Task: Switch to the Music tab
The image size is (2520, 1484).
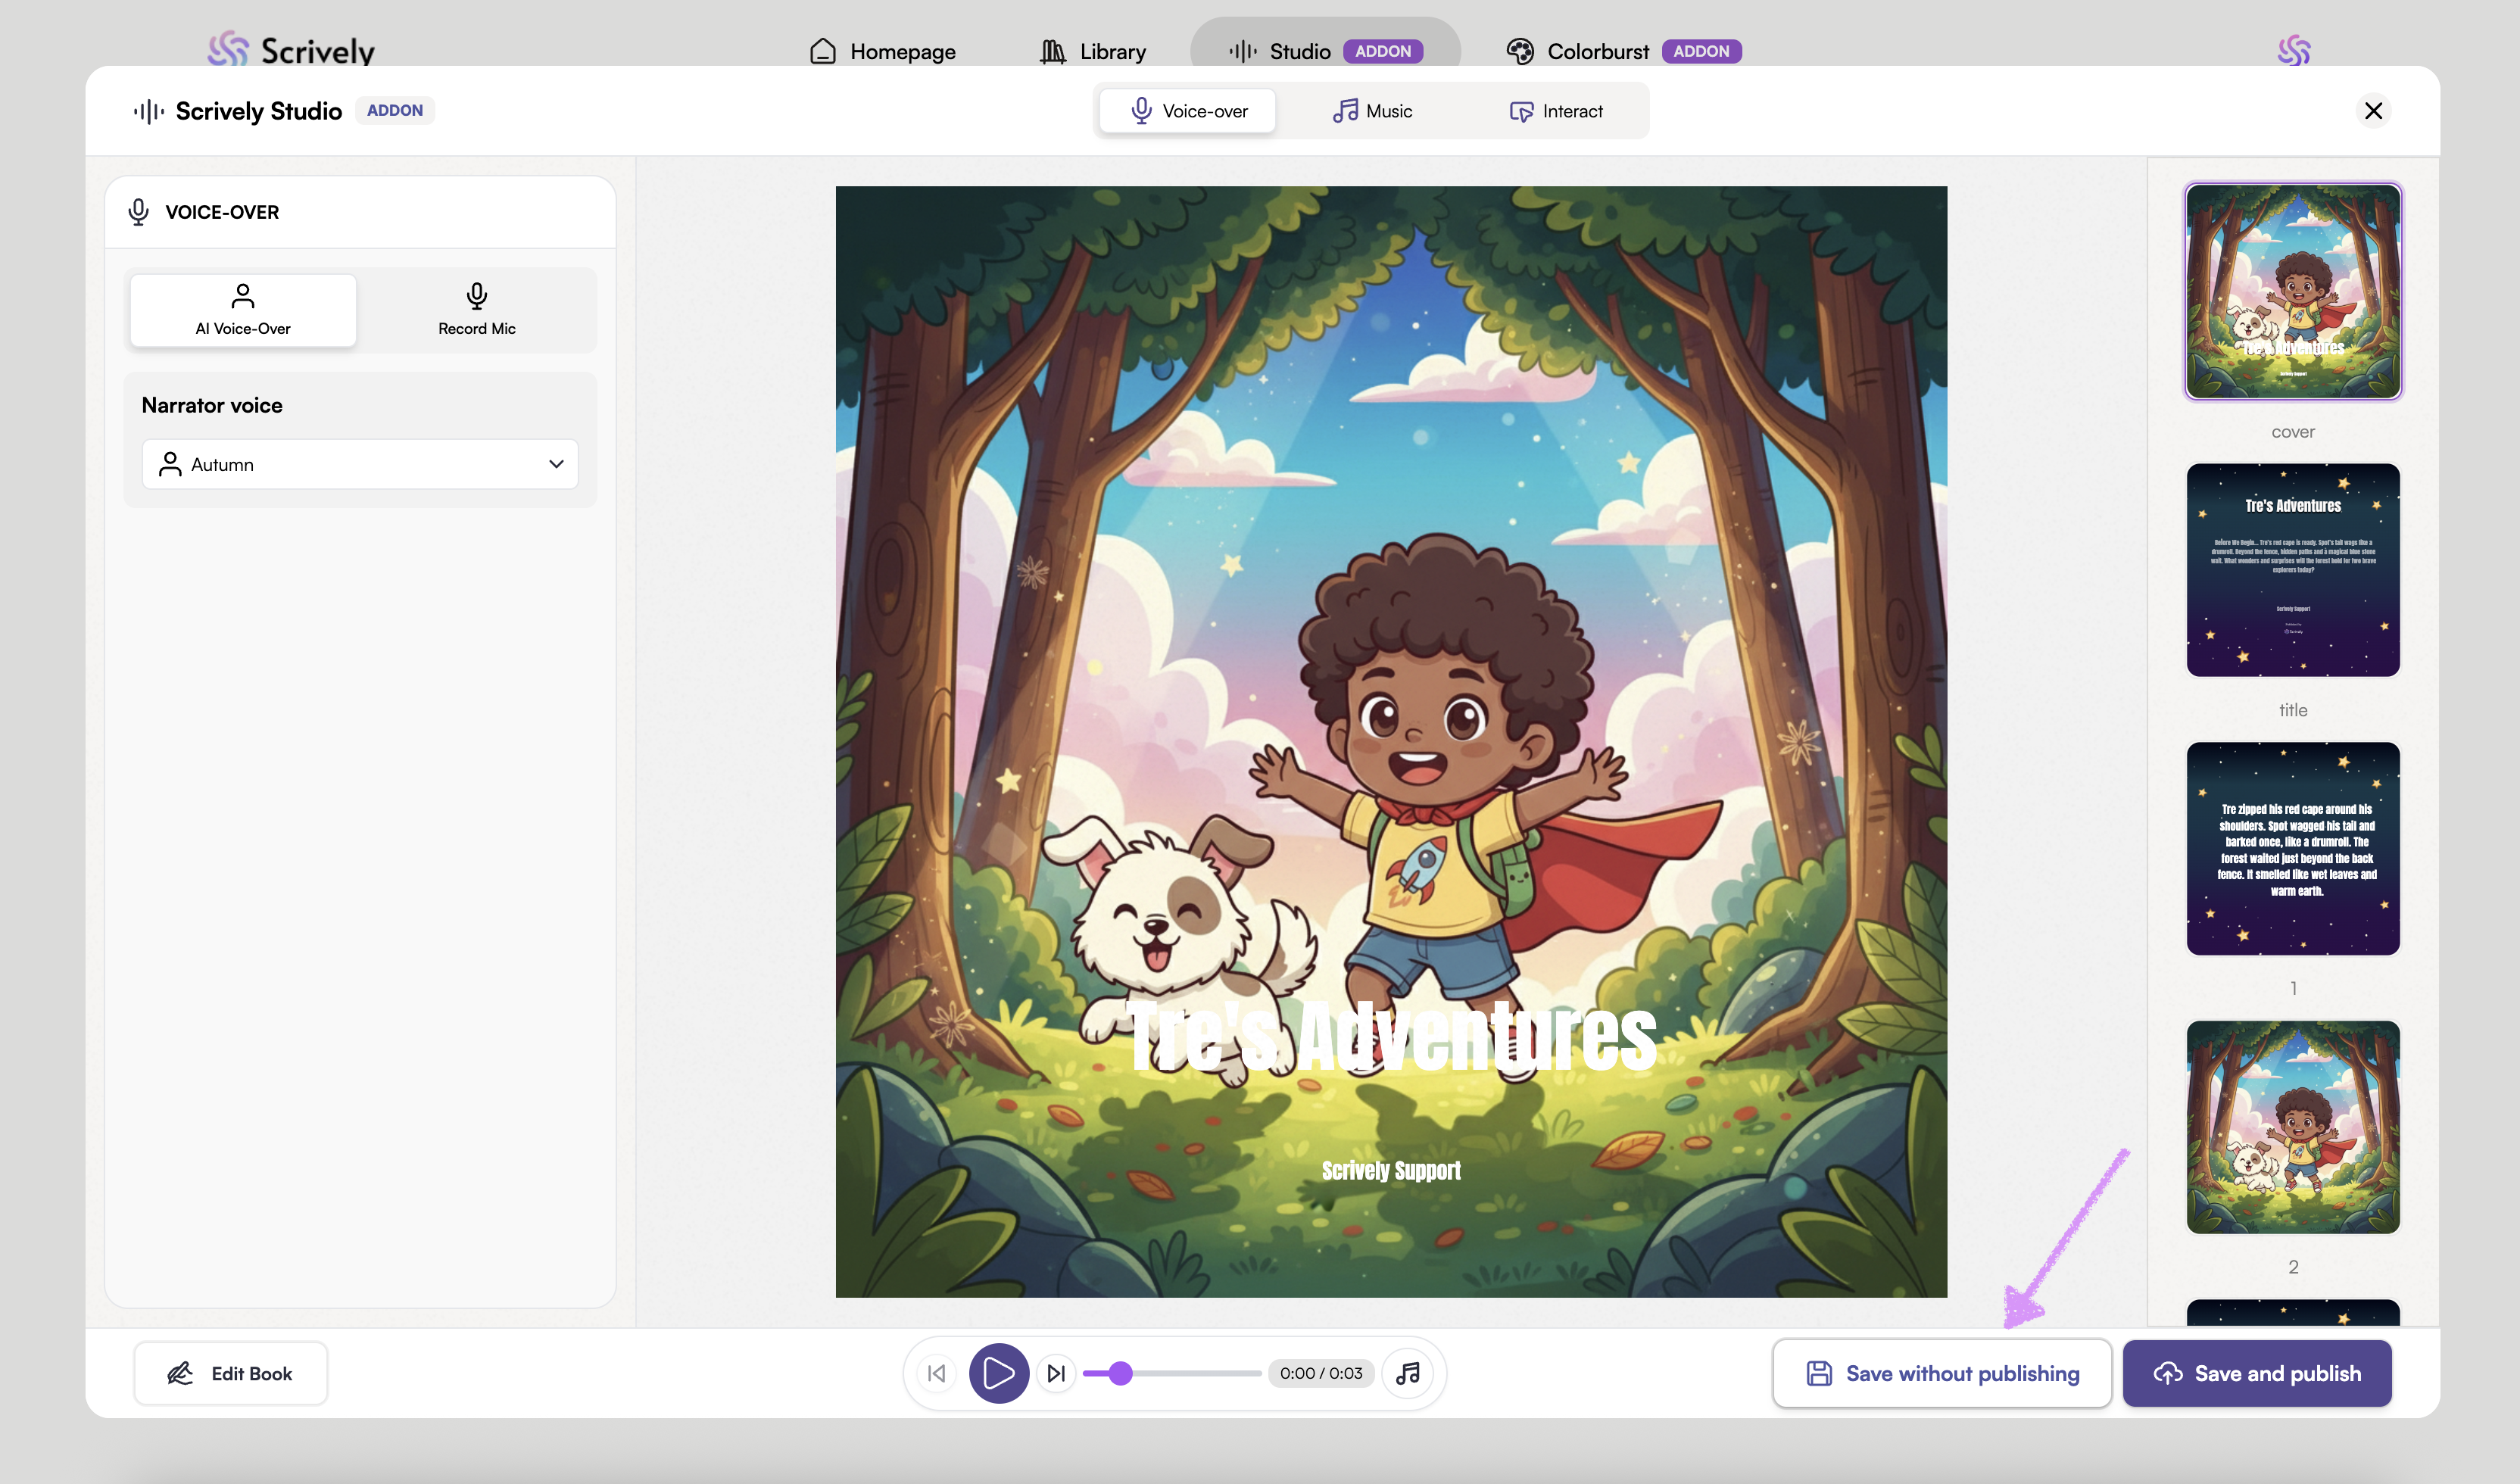Action: pyautogui.click(x=1372, y=111)
